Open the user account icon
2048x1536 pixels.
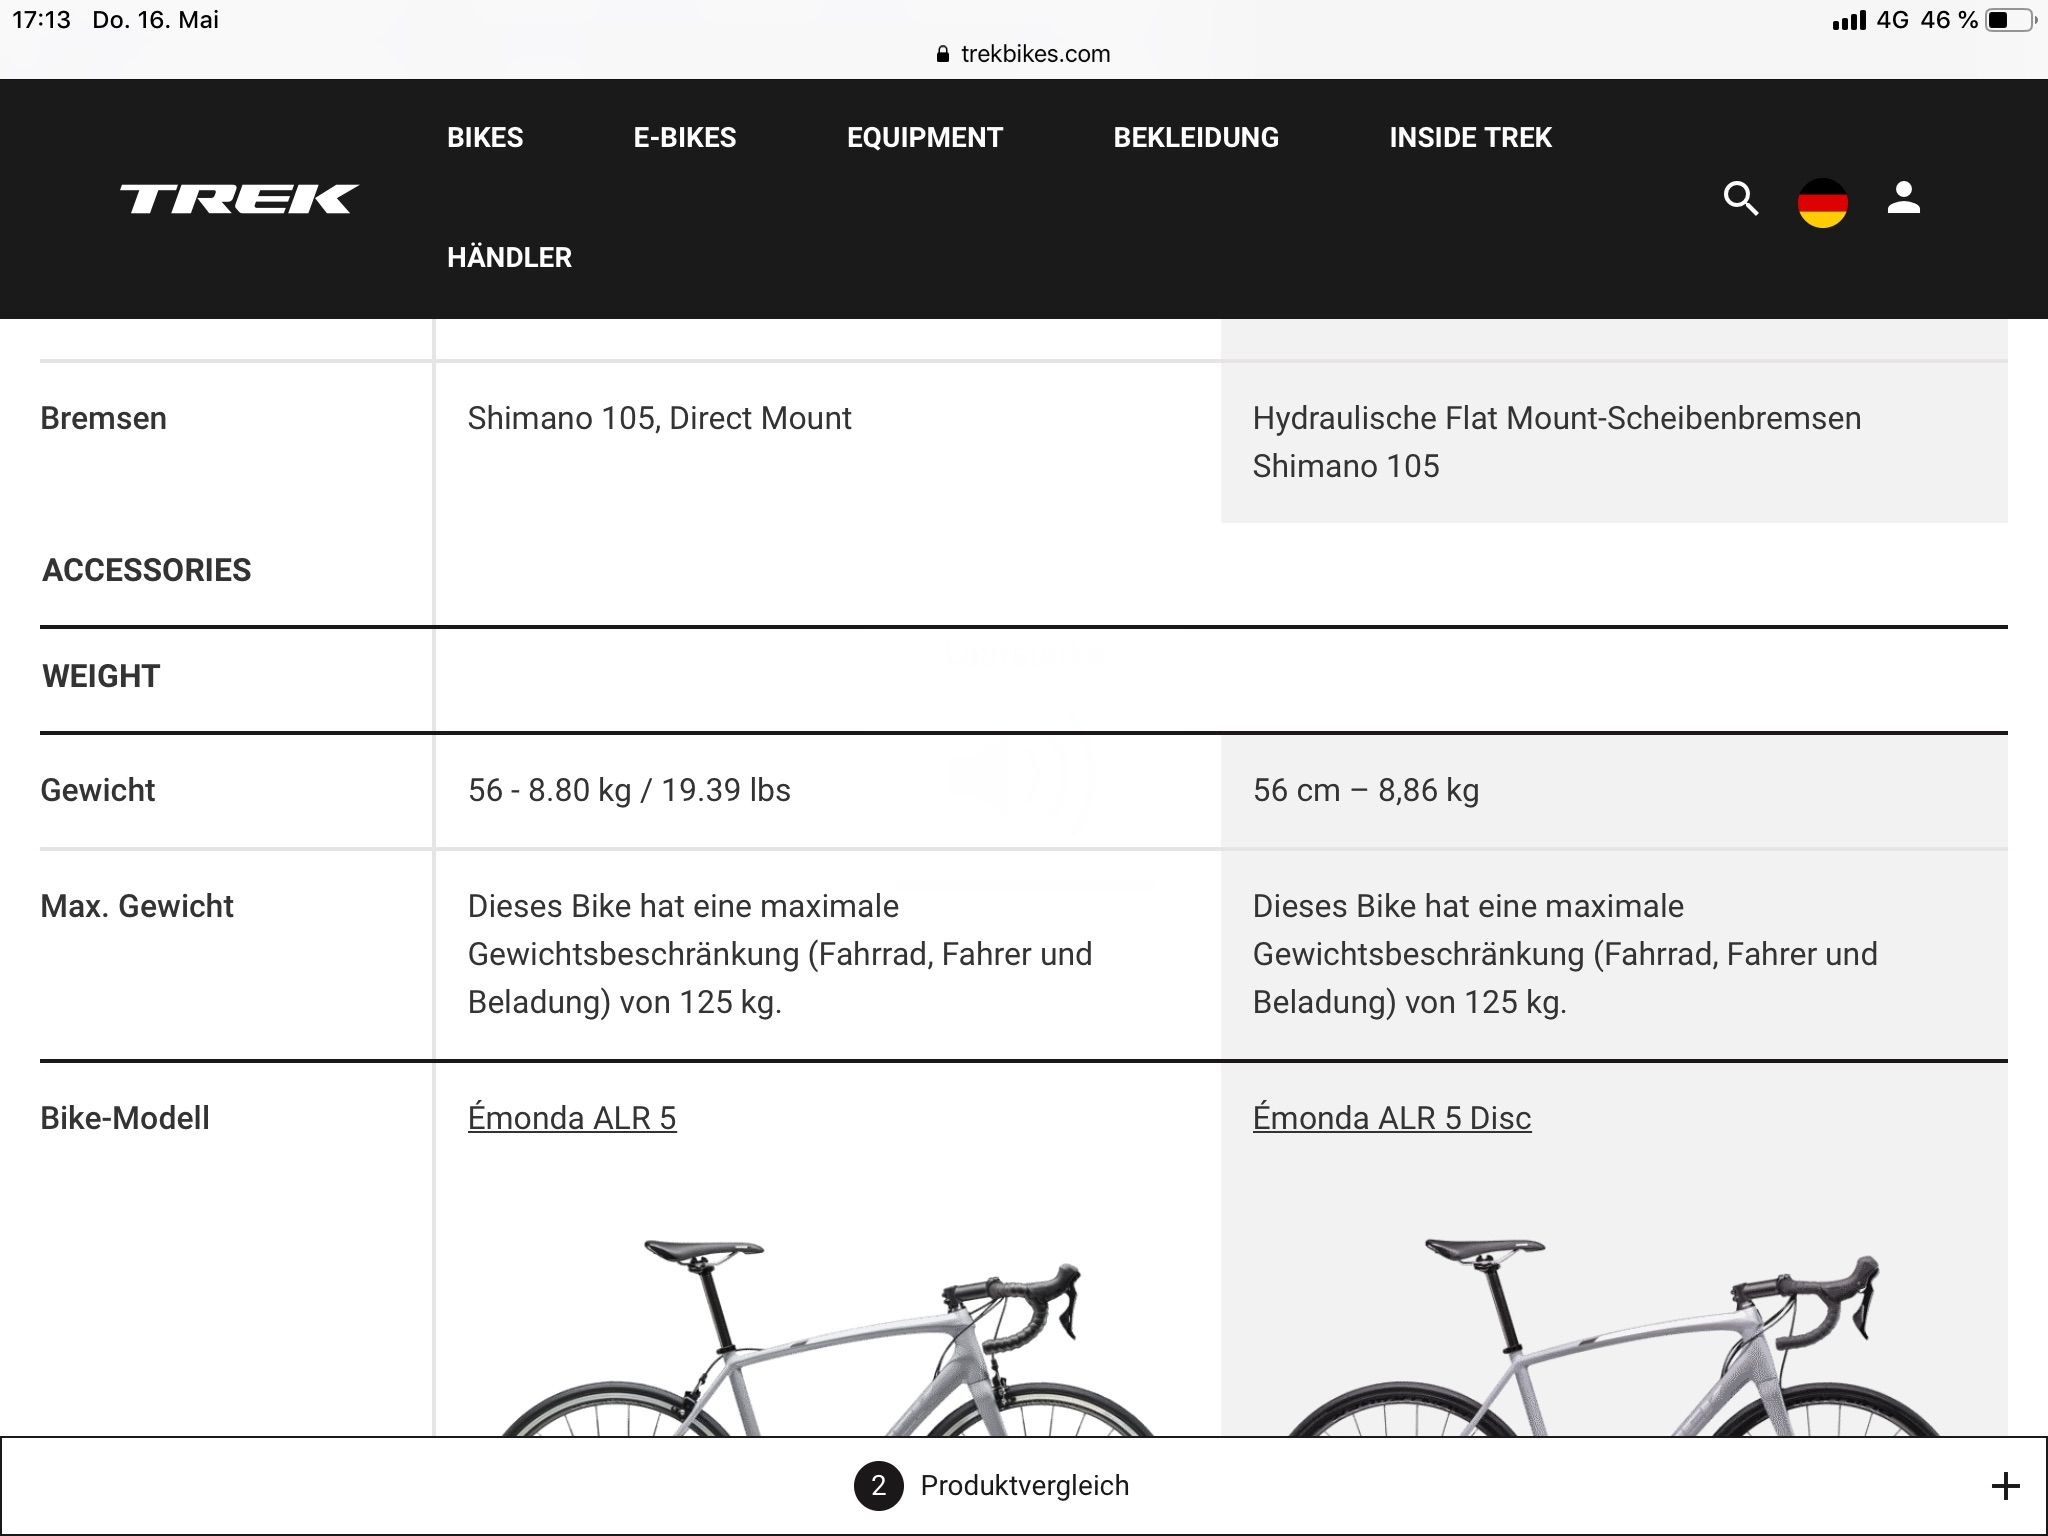[x=1903, y=198]
